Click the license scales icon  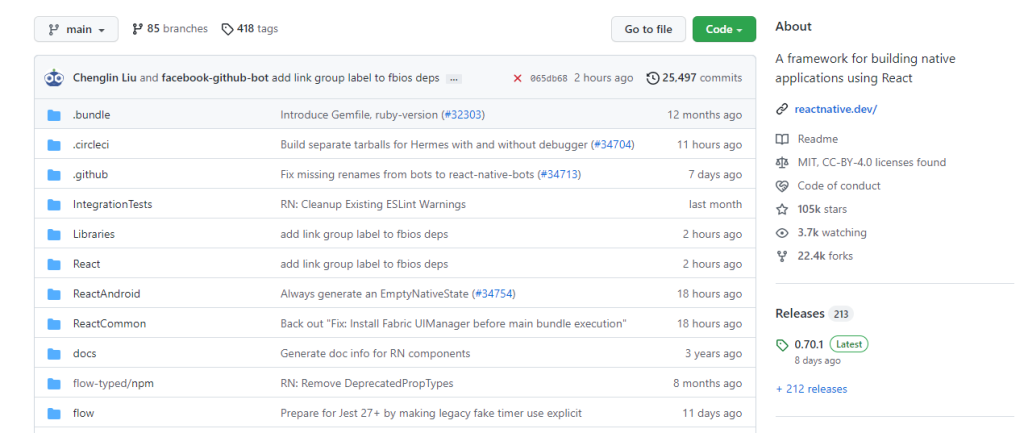coord(782,163)
